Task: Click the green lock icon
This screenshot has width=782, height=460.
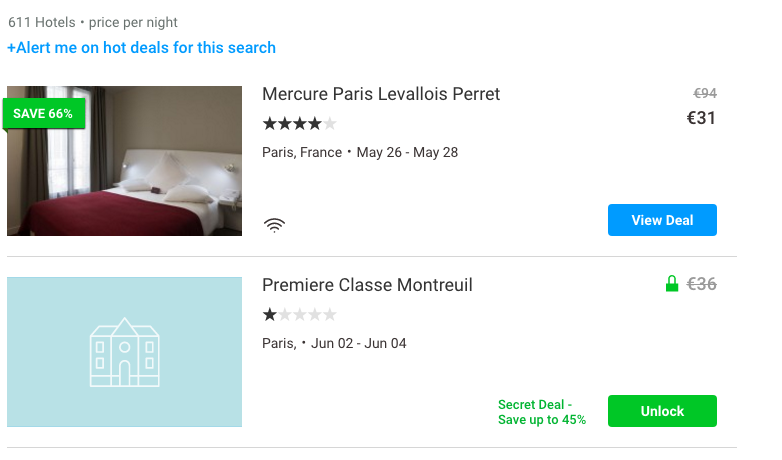Action: click(x=672, y=285)
